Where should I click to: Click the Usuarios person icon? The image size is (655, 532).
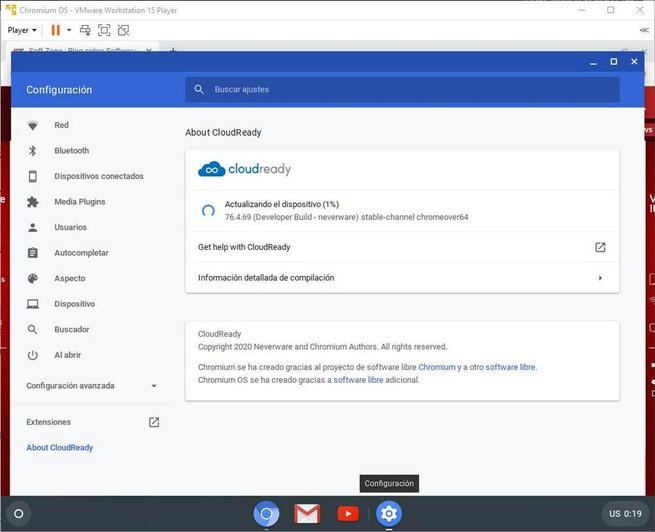[x=33, y=228]
